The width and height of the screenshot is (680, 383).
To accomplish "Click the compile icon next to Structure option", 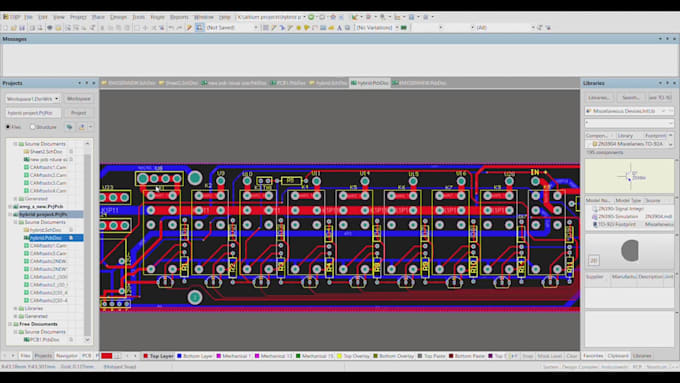I will [x=69, y=127].
